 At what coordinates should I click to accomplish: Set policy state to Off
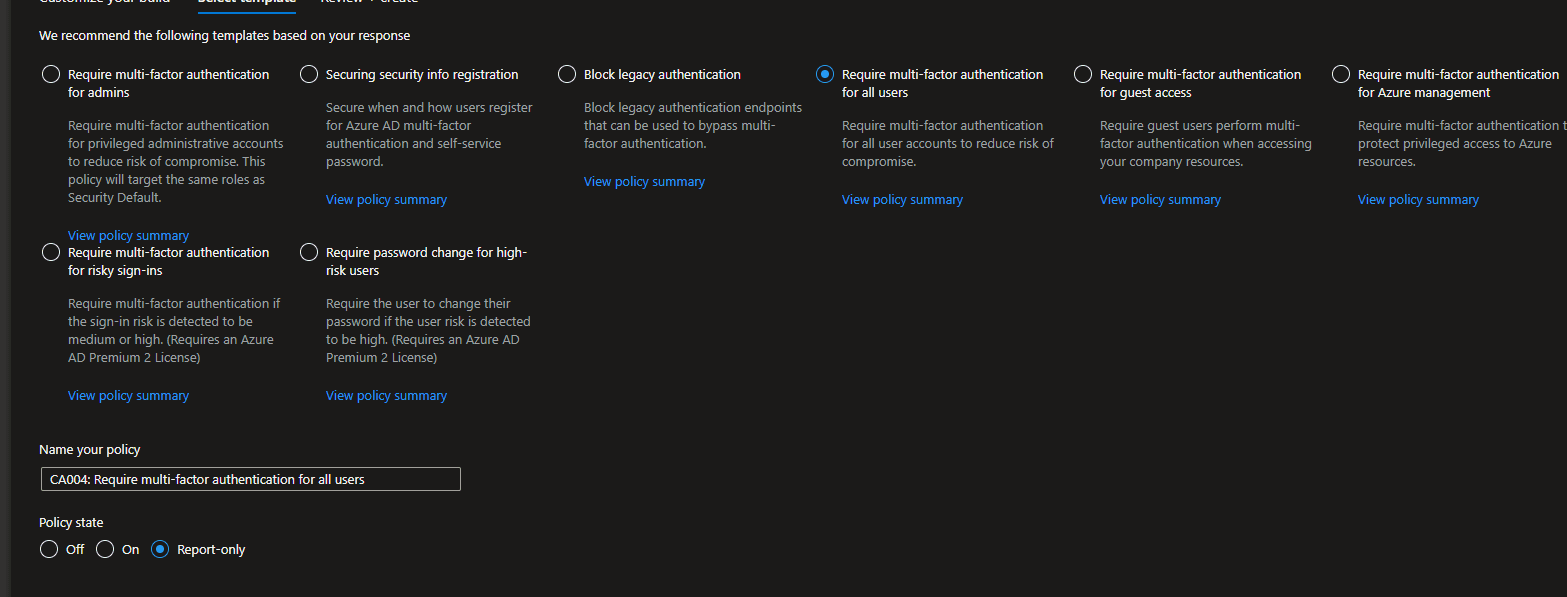(48, 549)
